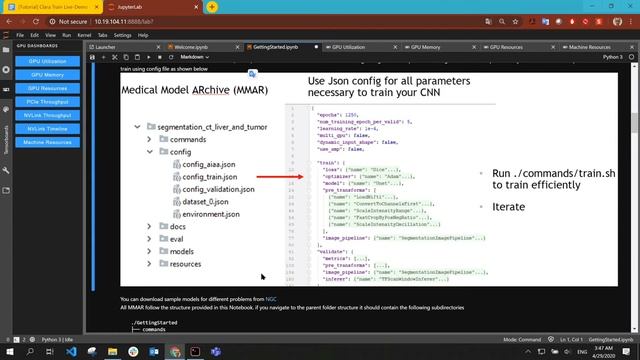Click Python 3 Idle in status bar
The height and width of the screenshot is (360, 640).
point(57,340)
